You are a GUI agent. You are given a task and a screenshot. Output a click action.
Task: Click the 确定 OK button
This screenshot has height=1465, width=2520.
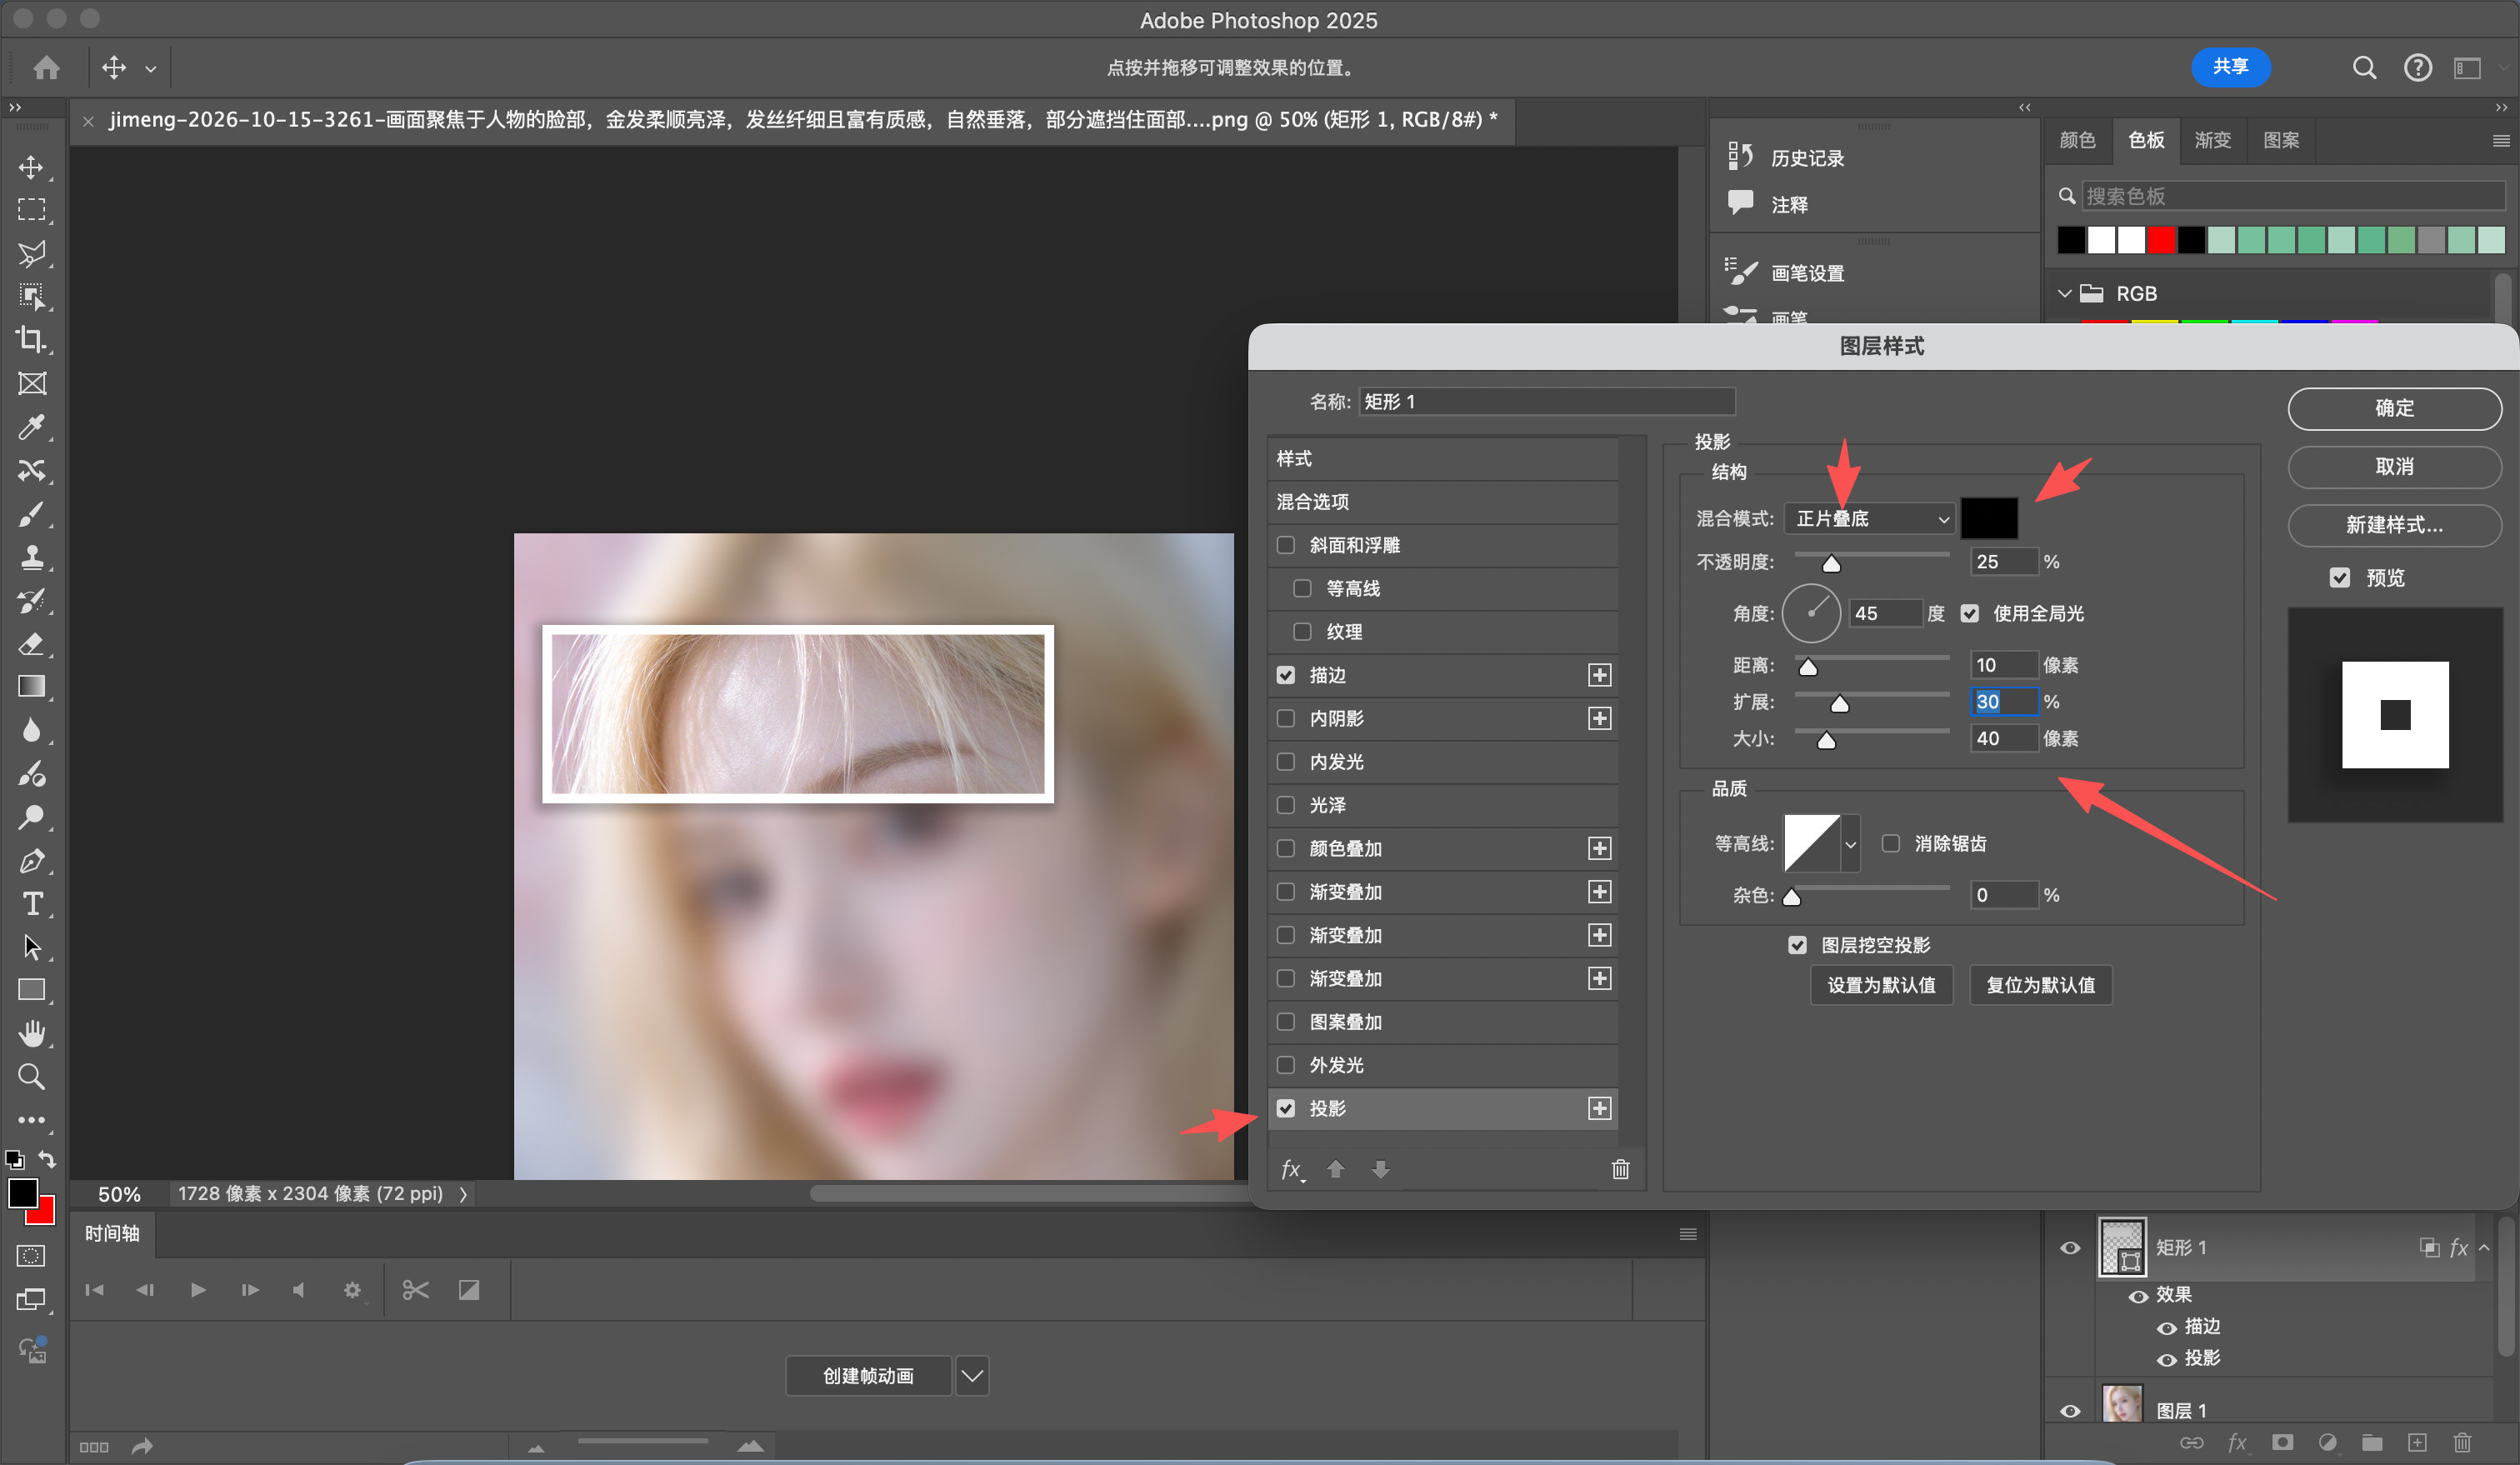pos(2394,408)
